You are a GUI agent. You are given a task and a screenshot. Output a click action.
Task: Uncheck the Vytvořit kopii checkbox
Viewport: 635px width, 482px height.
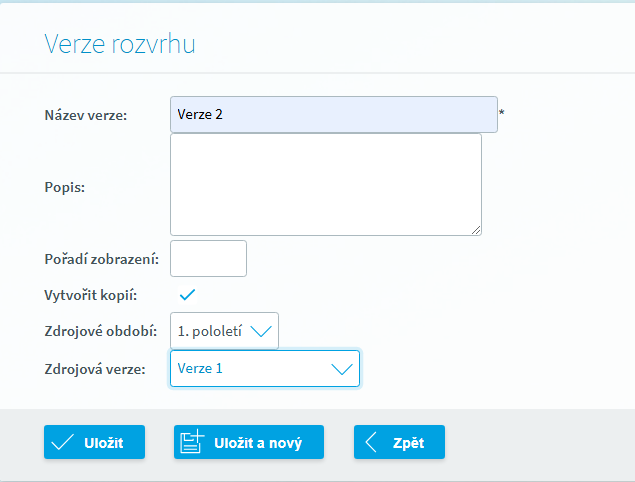click(186, 294)
